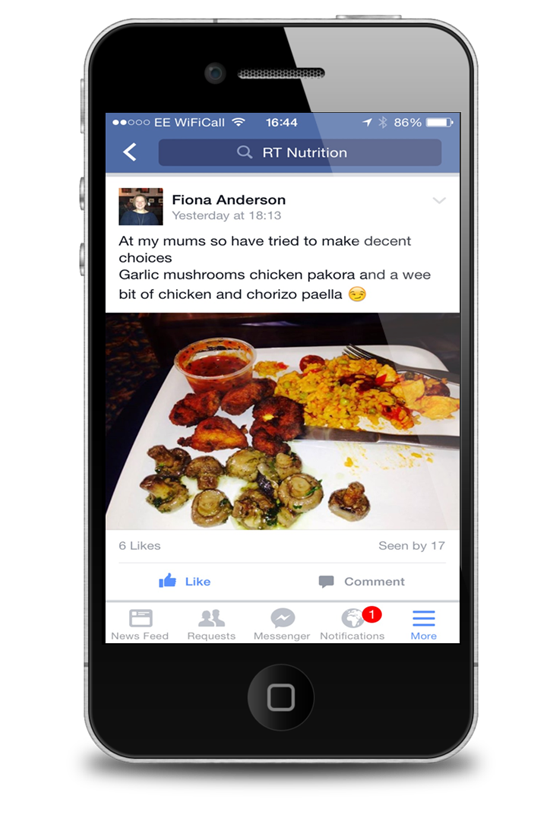Image resolution: width=550 pixels, height=825 pixels.
Task: Open the food plate photo
Action: [x=283, y=421]
